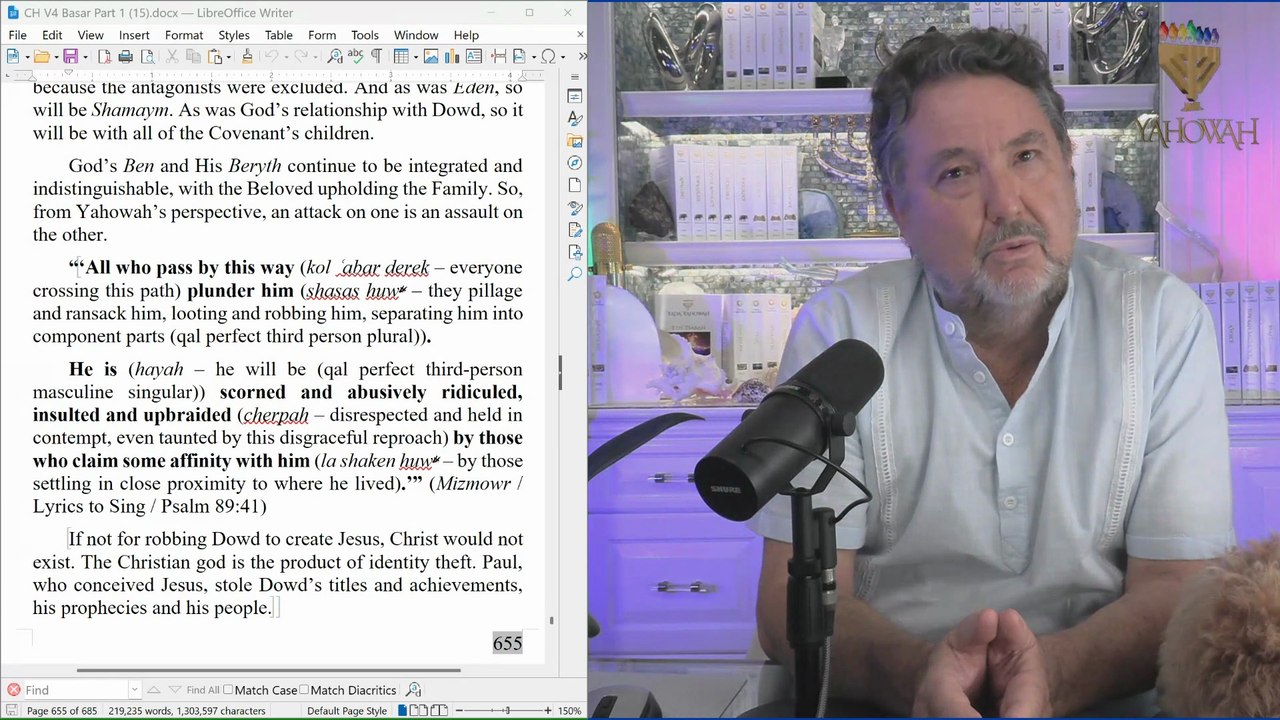Click into the Find text field
This screenshot has height=720, width=1280.
pos(76,690)
